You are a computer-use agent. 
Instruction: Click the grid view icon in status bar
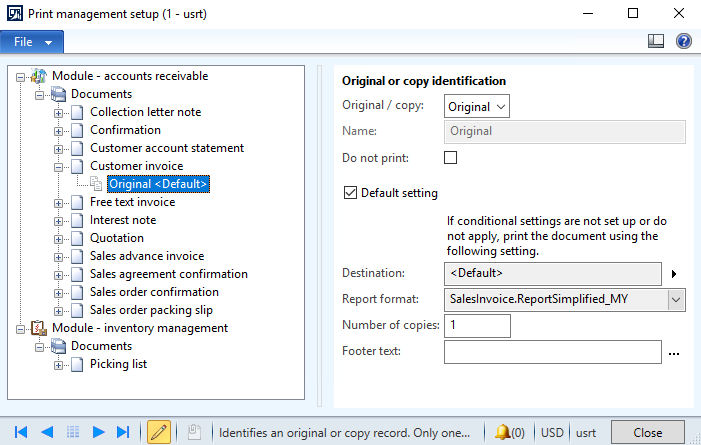(73, 432)
